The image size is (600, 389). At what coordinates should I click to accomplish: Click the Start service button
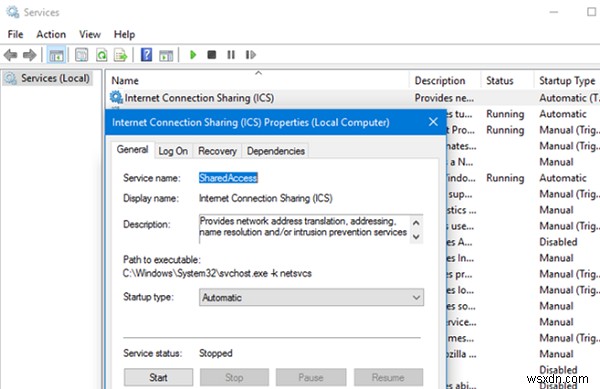tap(158, 377)
